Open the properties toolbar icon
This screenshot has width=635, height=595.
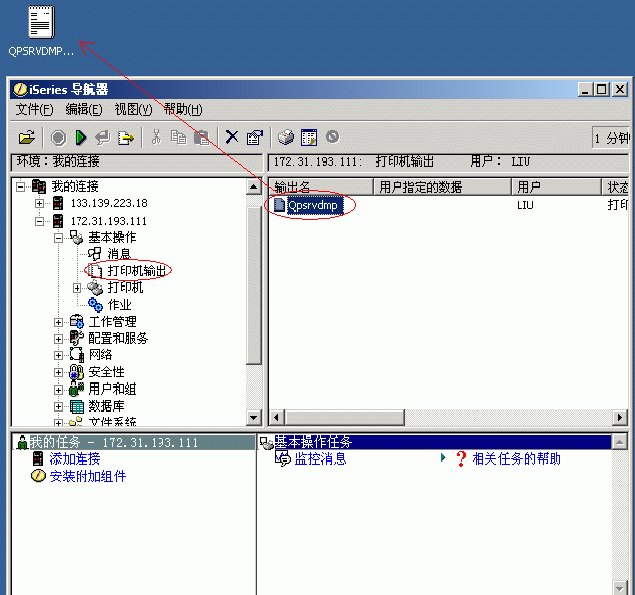coord(255,137)
